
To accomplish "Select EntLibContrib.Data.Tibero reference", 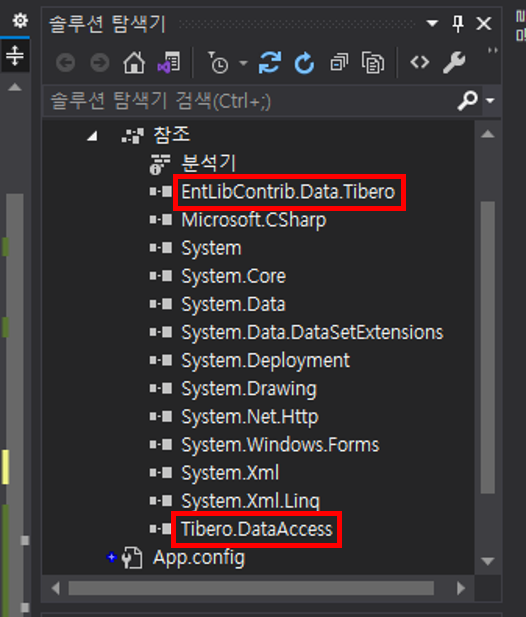I will tap(288, 192).
